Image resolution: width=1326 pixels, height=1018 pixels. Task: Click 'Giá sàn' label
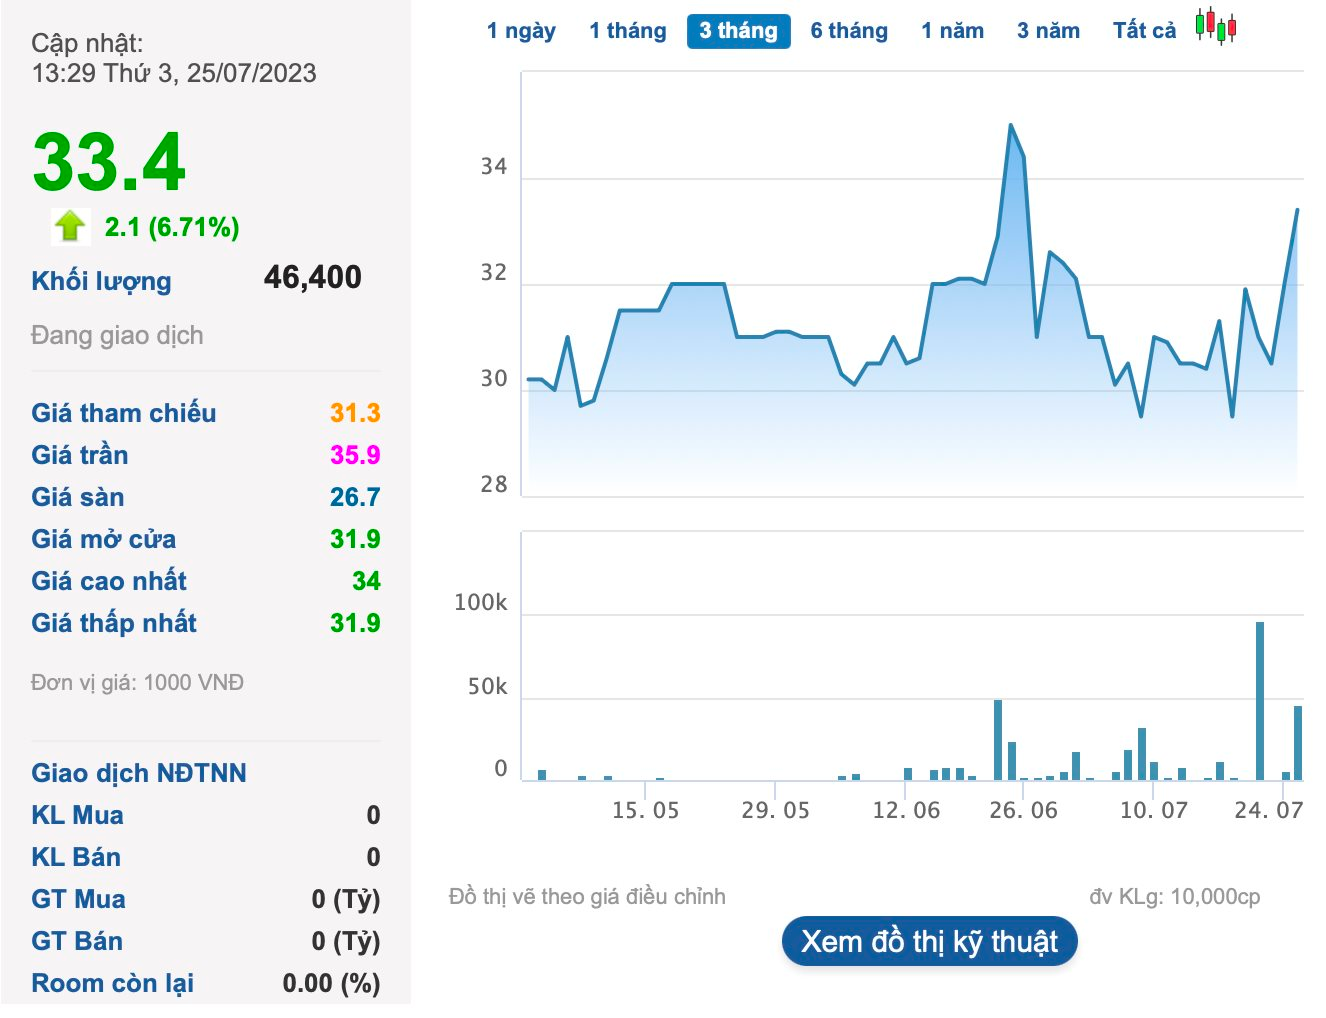tap(77, 497)
